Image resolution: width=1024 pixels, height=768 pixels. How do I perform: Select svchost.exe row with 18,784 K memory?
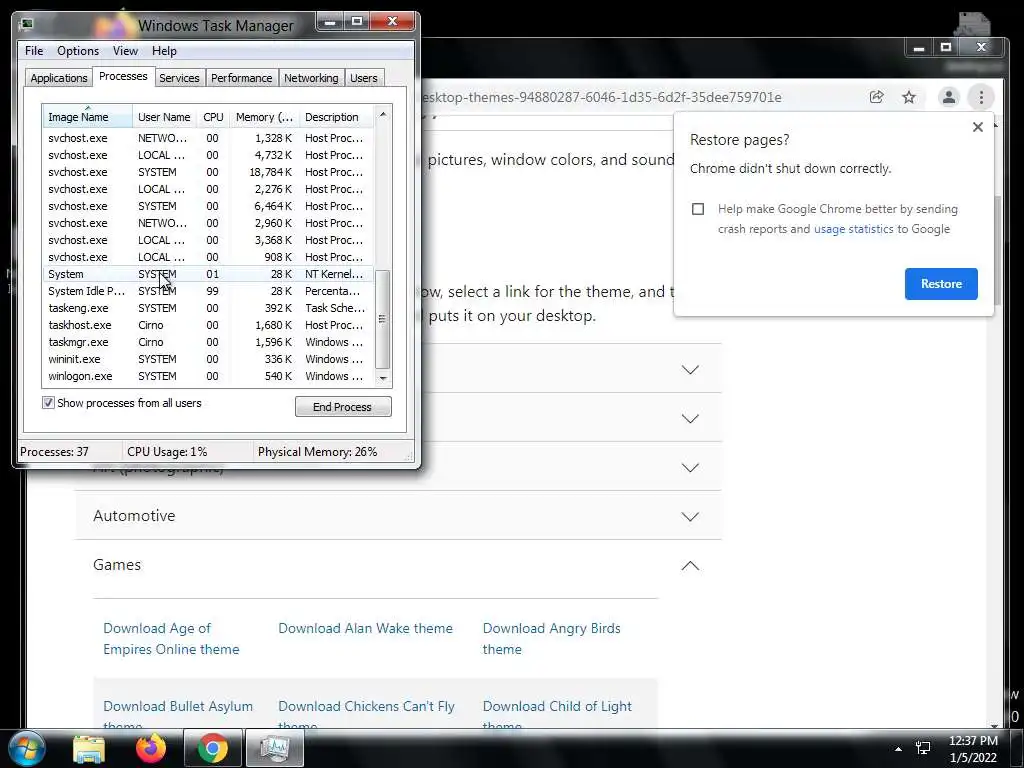click(x=208, y=172)
